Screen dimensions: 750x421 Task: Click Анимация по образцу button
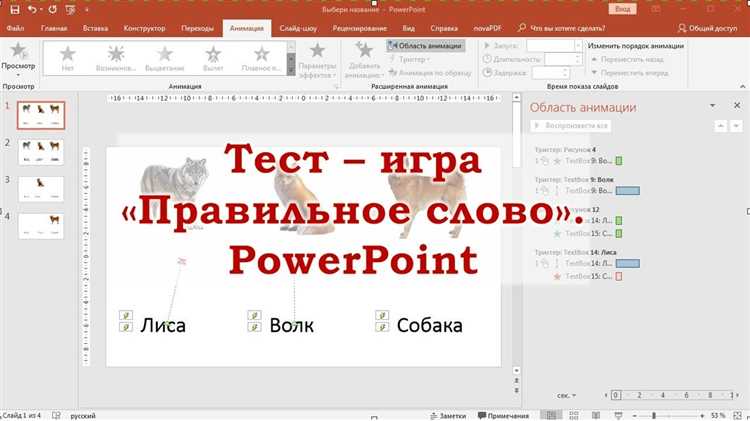(x=430, y=73)
